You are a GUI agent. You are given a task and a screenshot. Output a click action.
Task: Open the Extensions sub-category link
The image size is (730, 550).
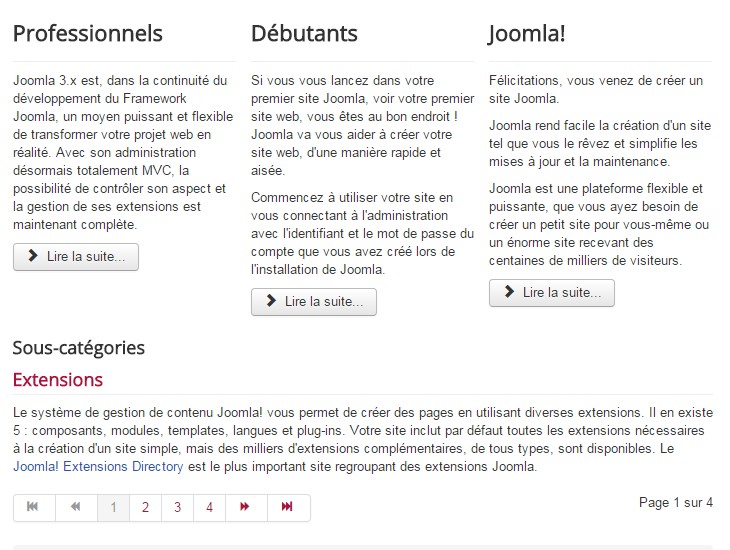(x=58, y=380)
